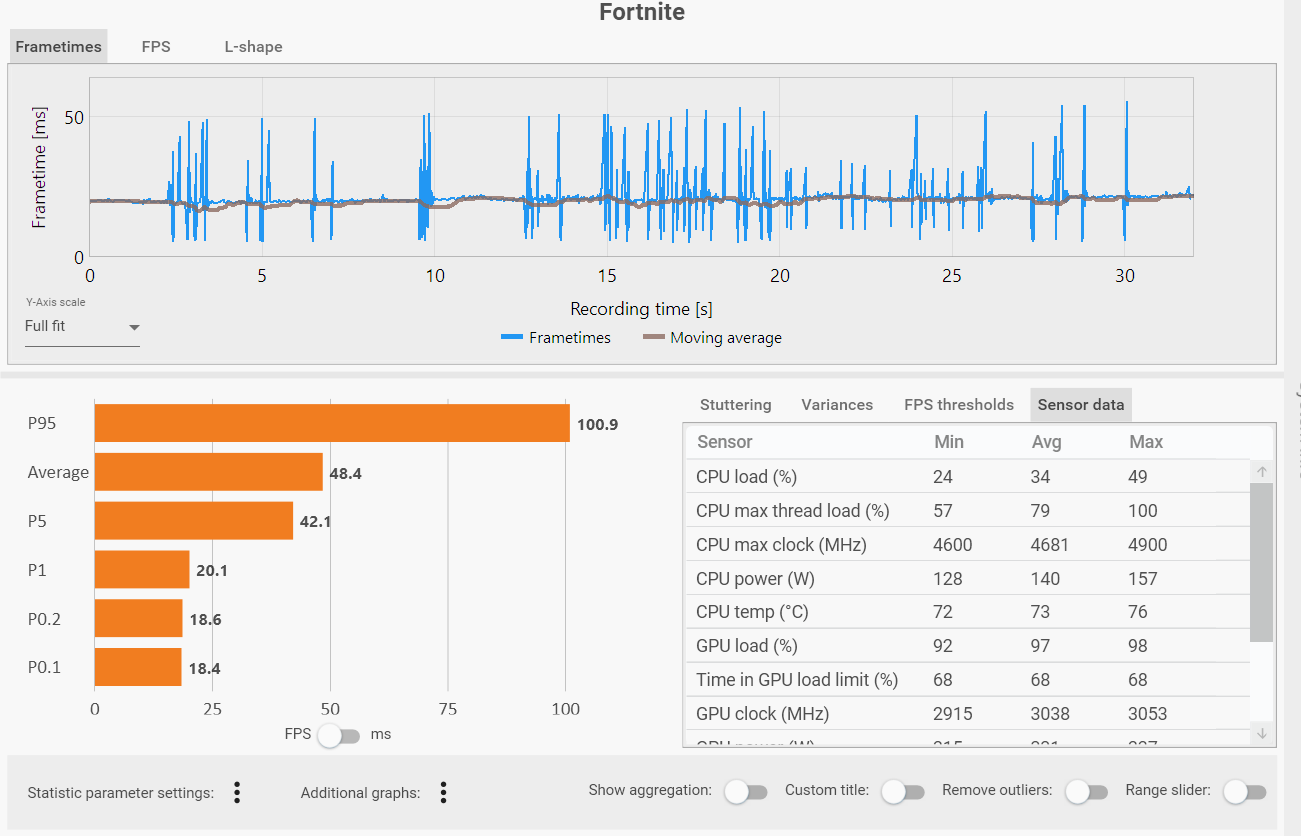The width and height of the screenshot is (1301, 836).
Task: Click CPU power Avg value 140
Action: [1045, 579]
